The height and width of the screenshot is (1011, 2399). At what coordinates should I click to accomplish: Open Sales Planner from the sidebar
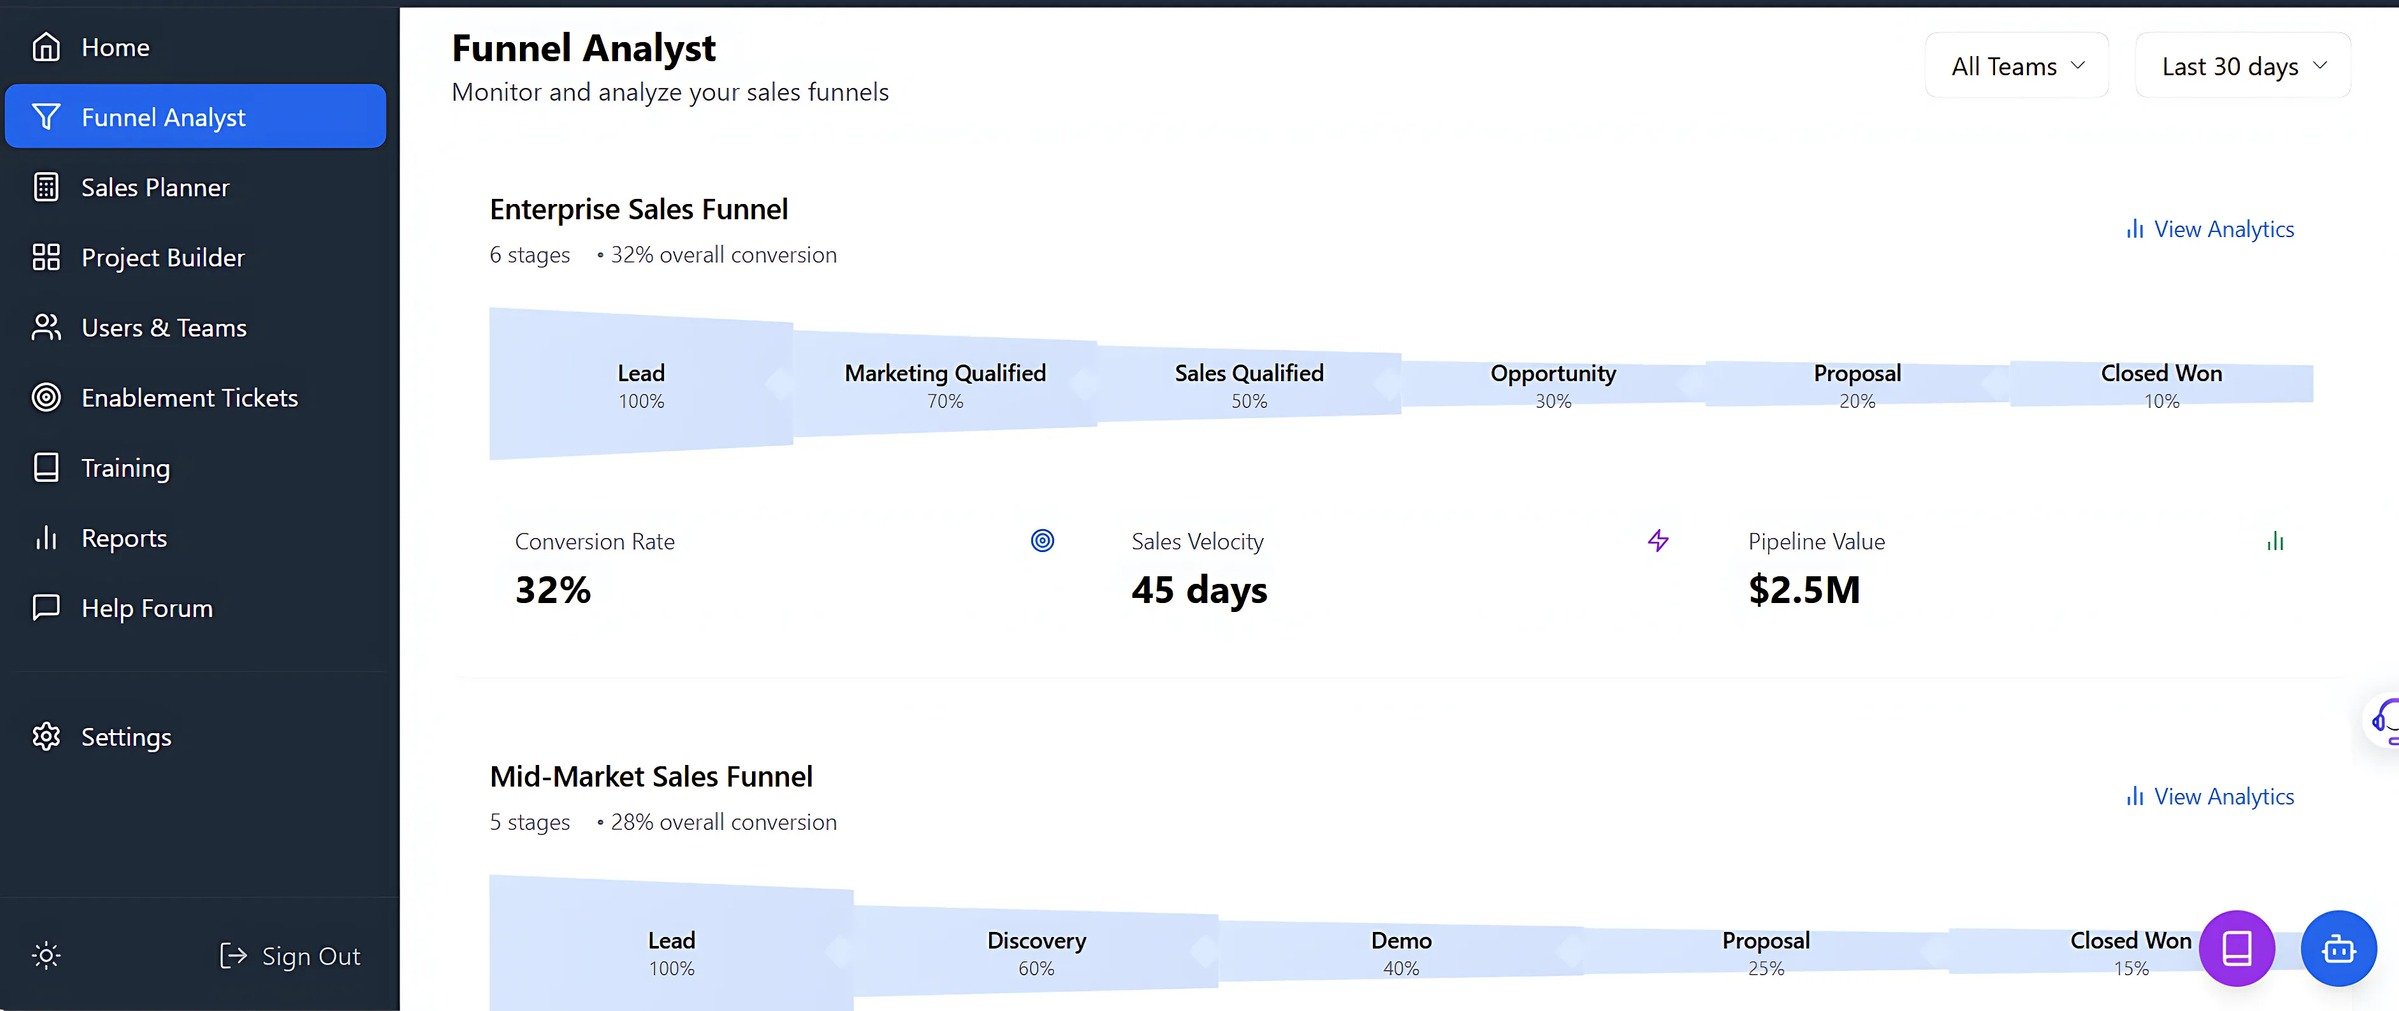[155, 187]
